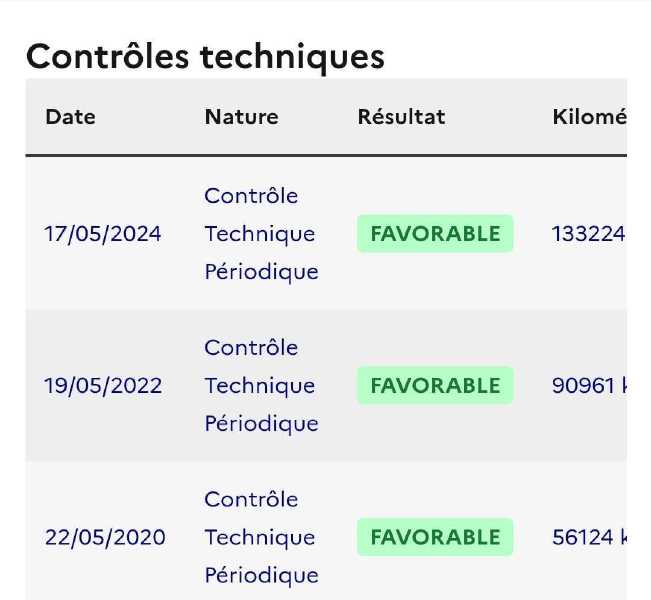The width and height of the screenshot is (651, 600).
Task: Click the date 22/05/2020
Action: 105,537
